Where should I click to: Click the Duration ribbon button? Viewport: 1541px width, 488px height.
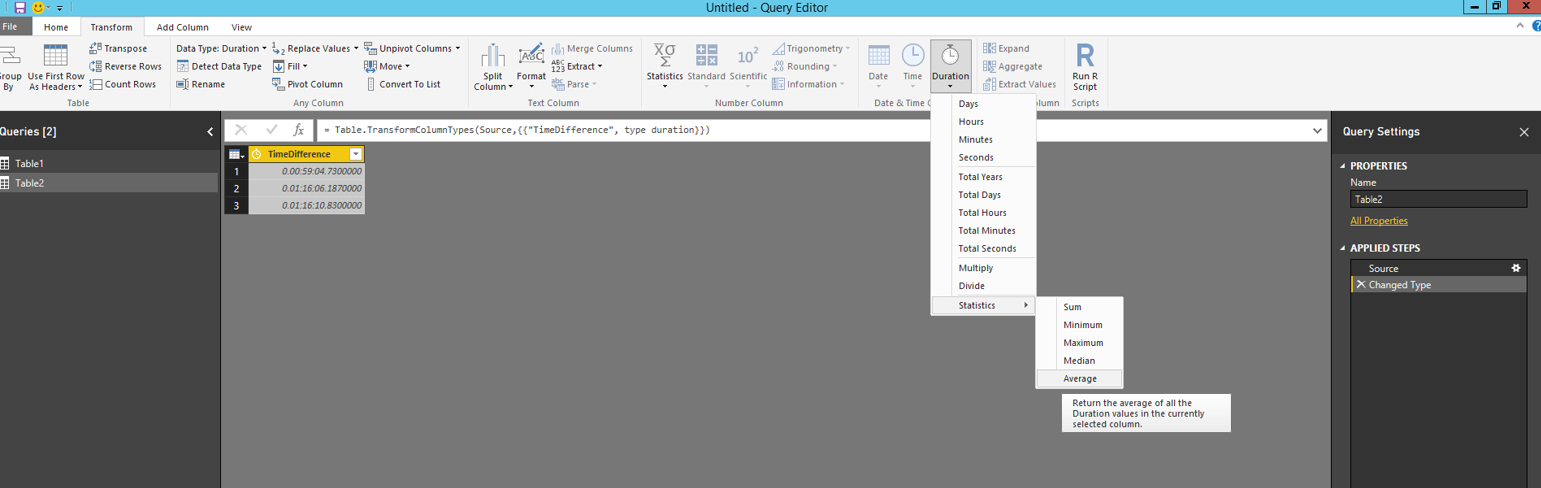click(x=950, y=67)
